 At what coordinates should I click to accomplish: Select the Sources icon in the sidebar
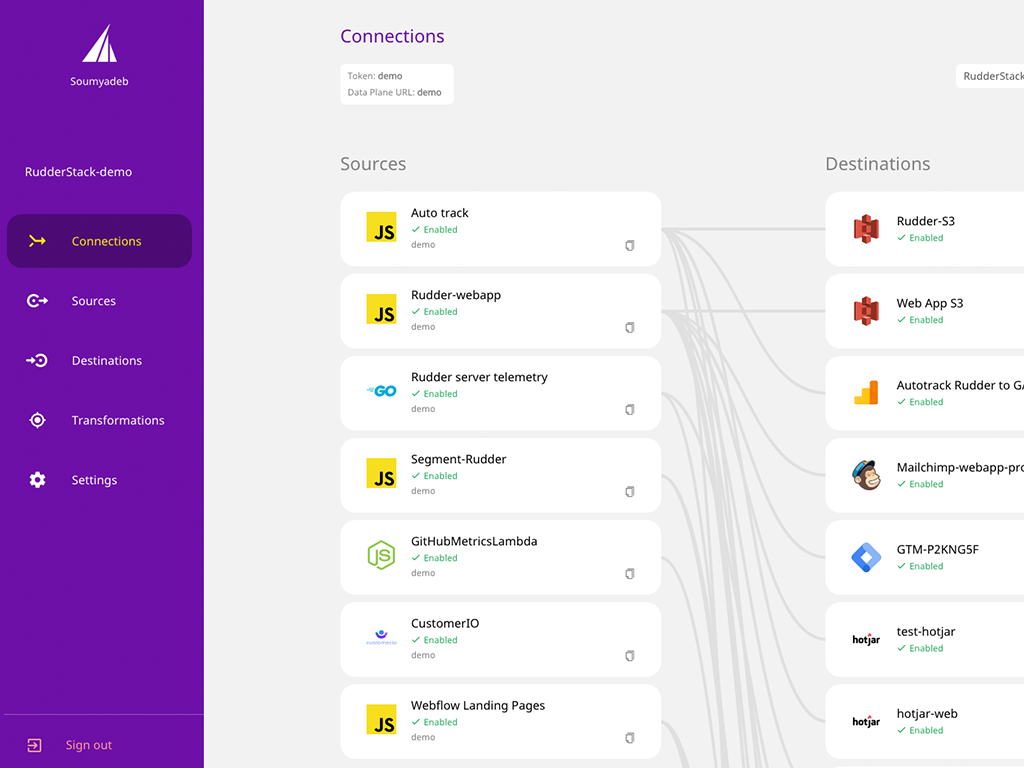coord(37,300)
